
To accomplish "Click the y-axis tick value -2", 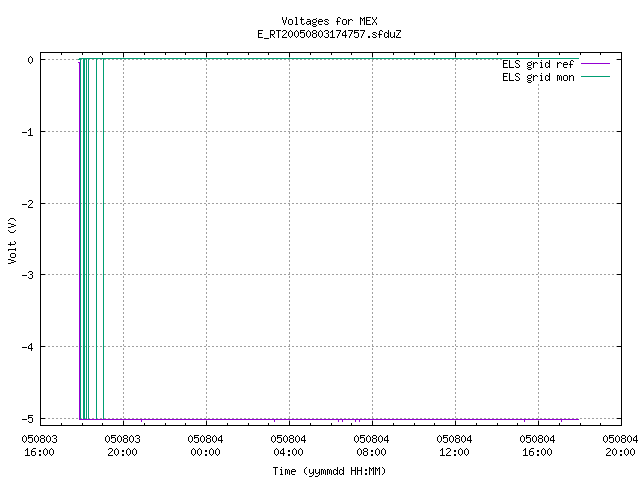I will (28, 204).
